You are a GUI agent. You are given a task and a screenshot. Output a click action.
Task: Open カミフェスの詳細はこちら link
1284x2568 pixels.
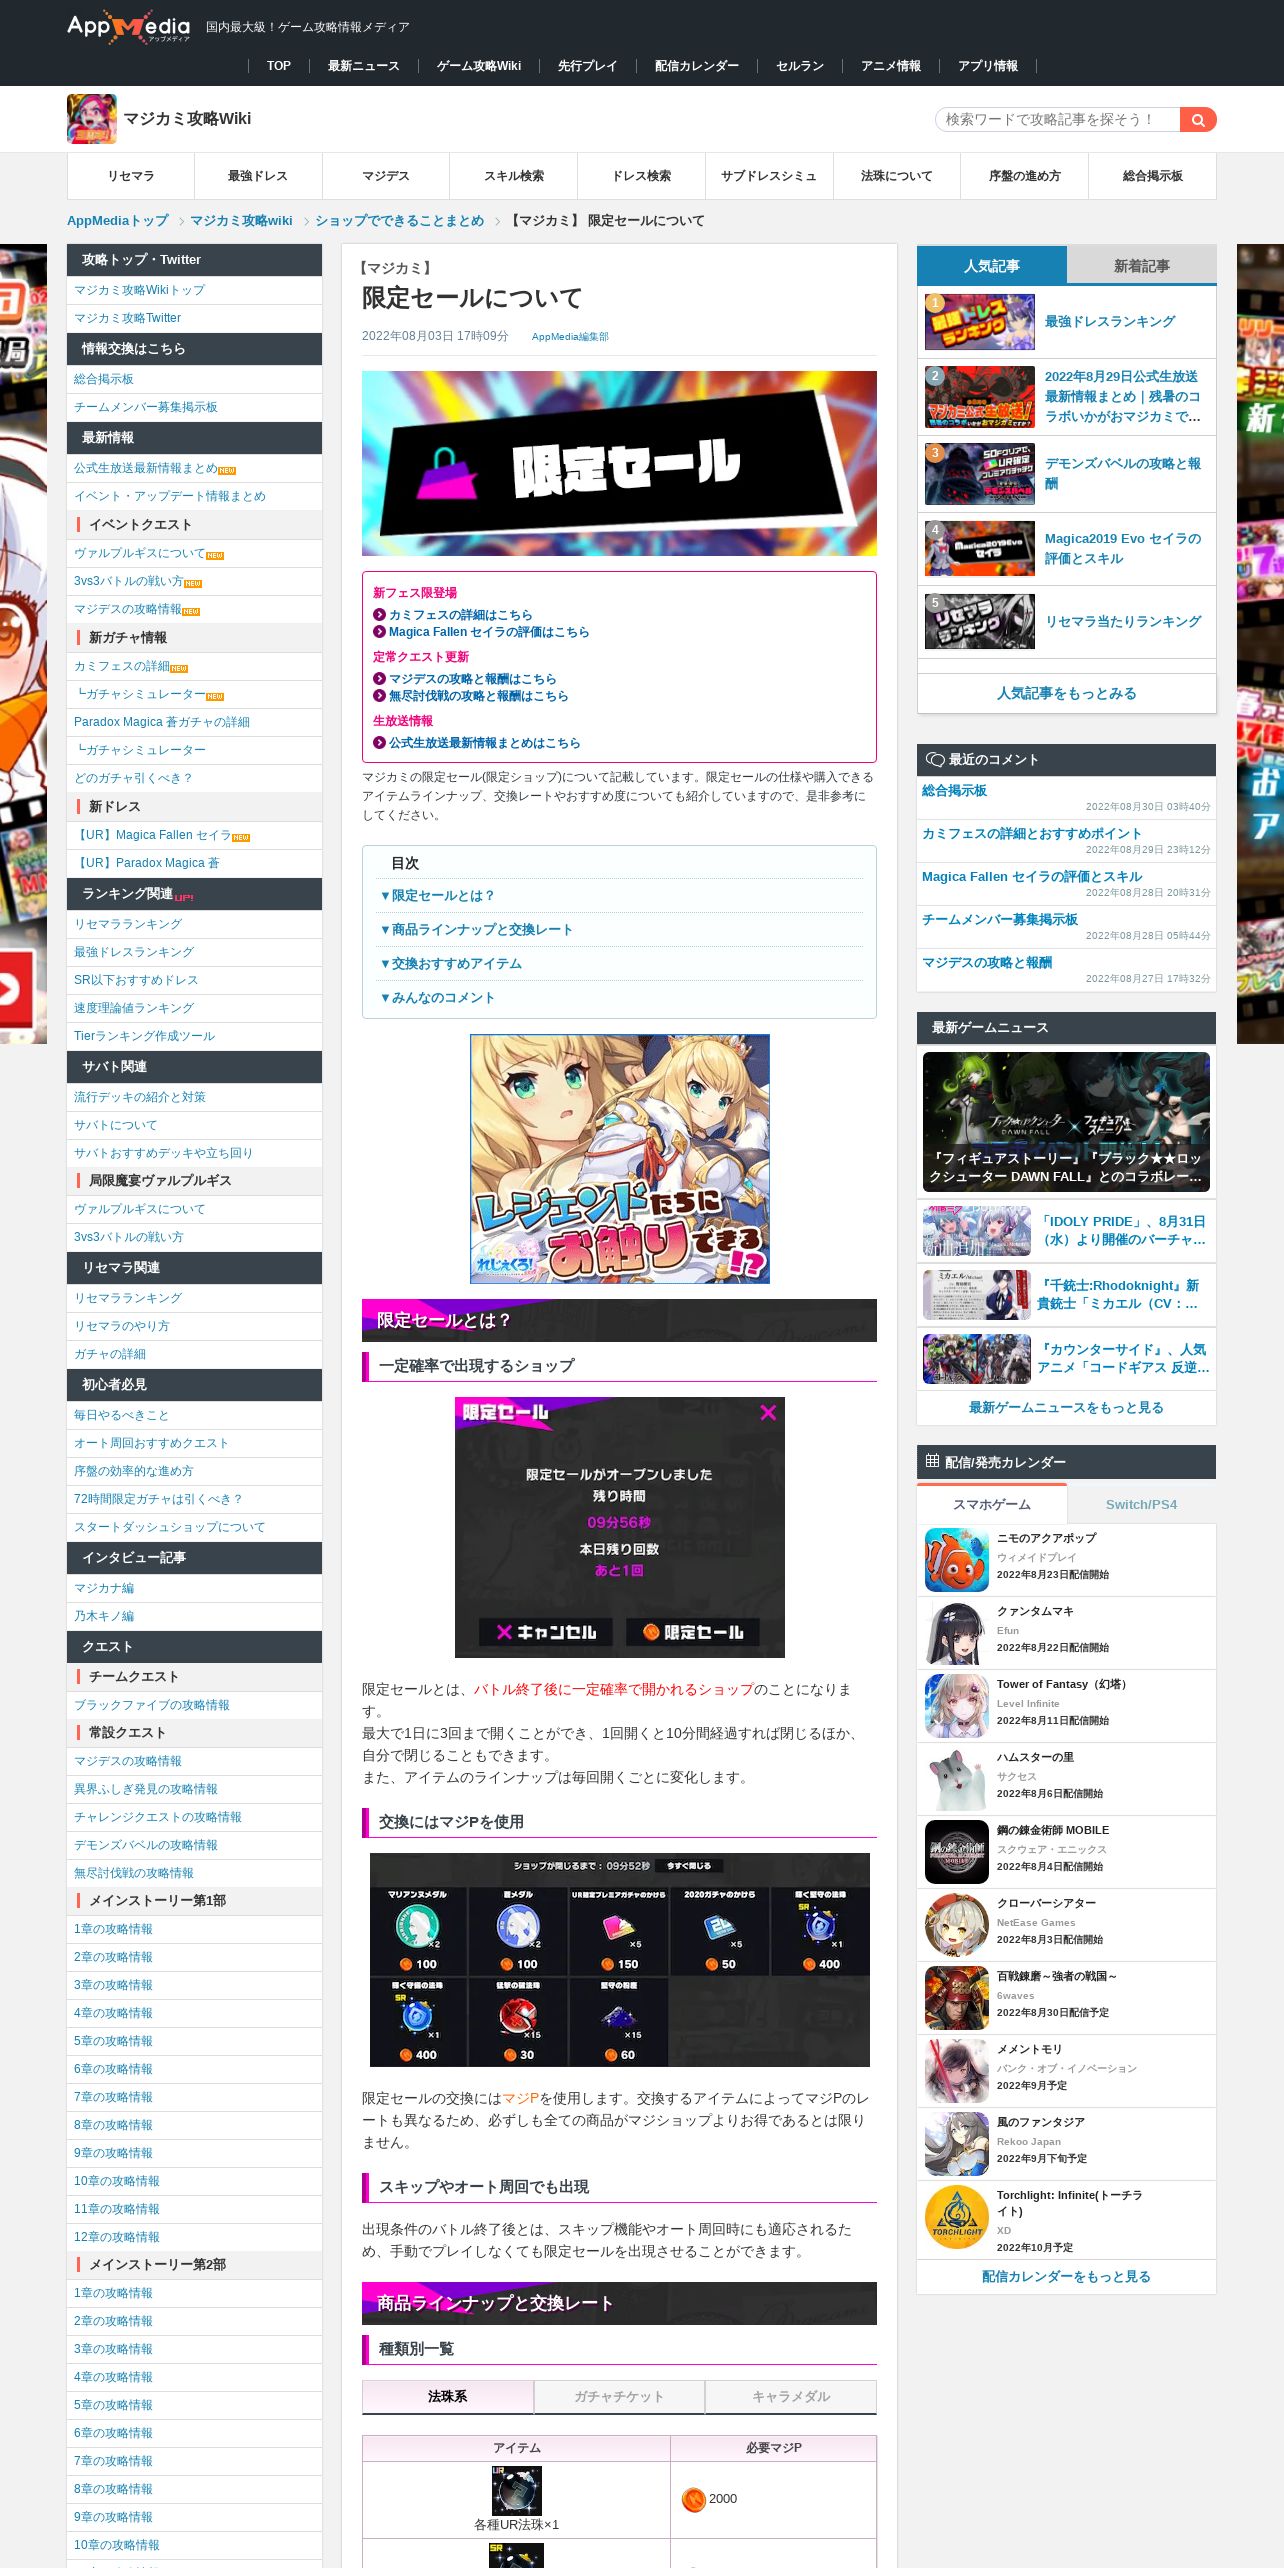point(461,615)
